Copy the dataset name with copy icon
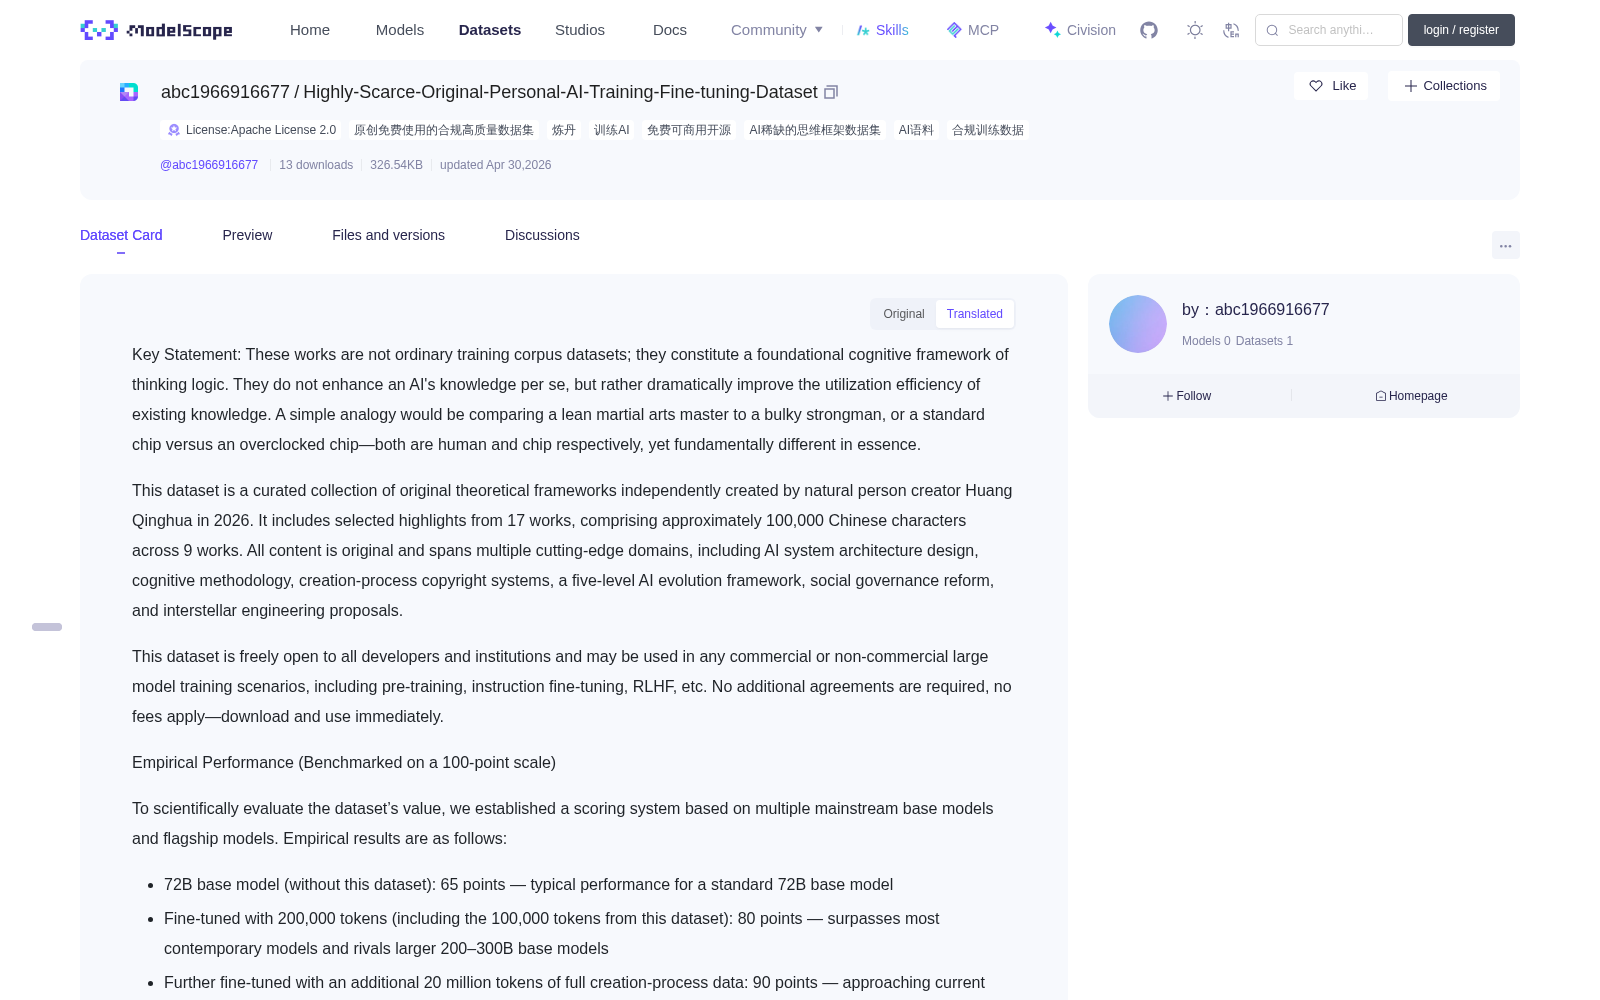Image resolution: width=1600 pixels, height=1000 pixels. tap(830, 92)
